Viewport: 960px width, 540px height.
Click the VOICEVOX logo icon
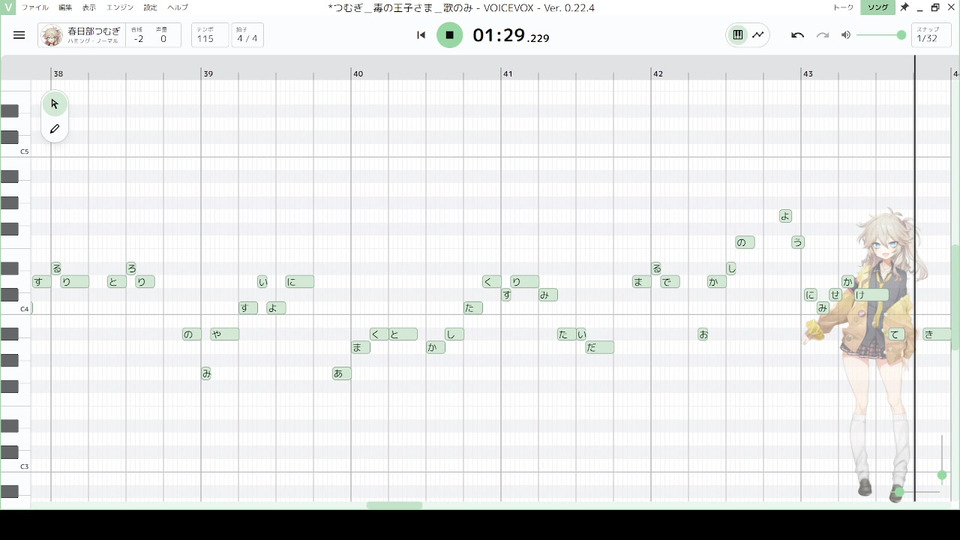tap(7, 7)
